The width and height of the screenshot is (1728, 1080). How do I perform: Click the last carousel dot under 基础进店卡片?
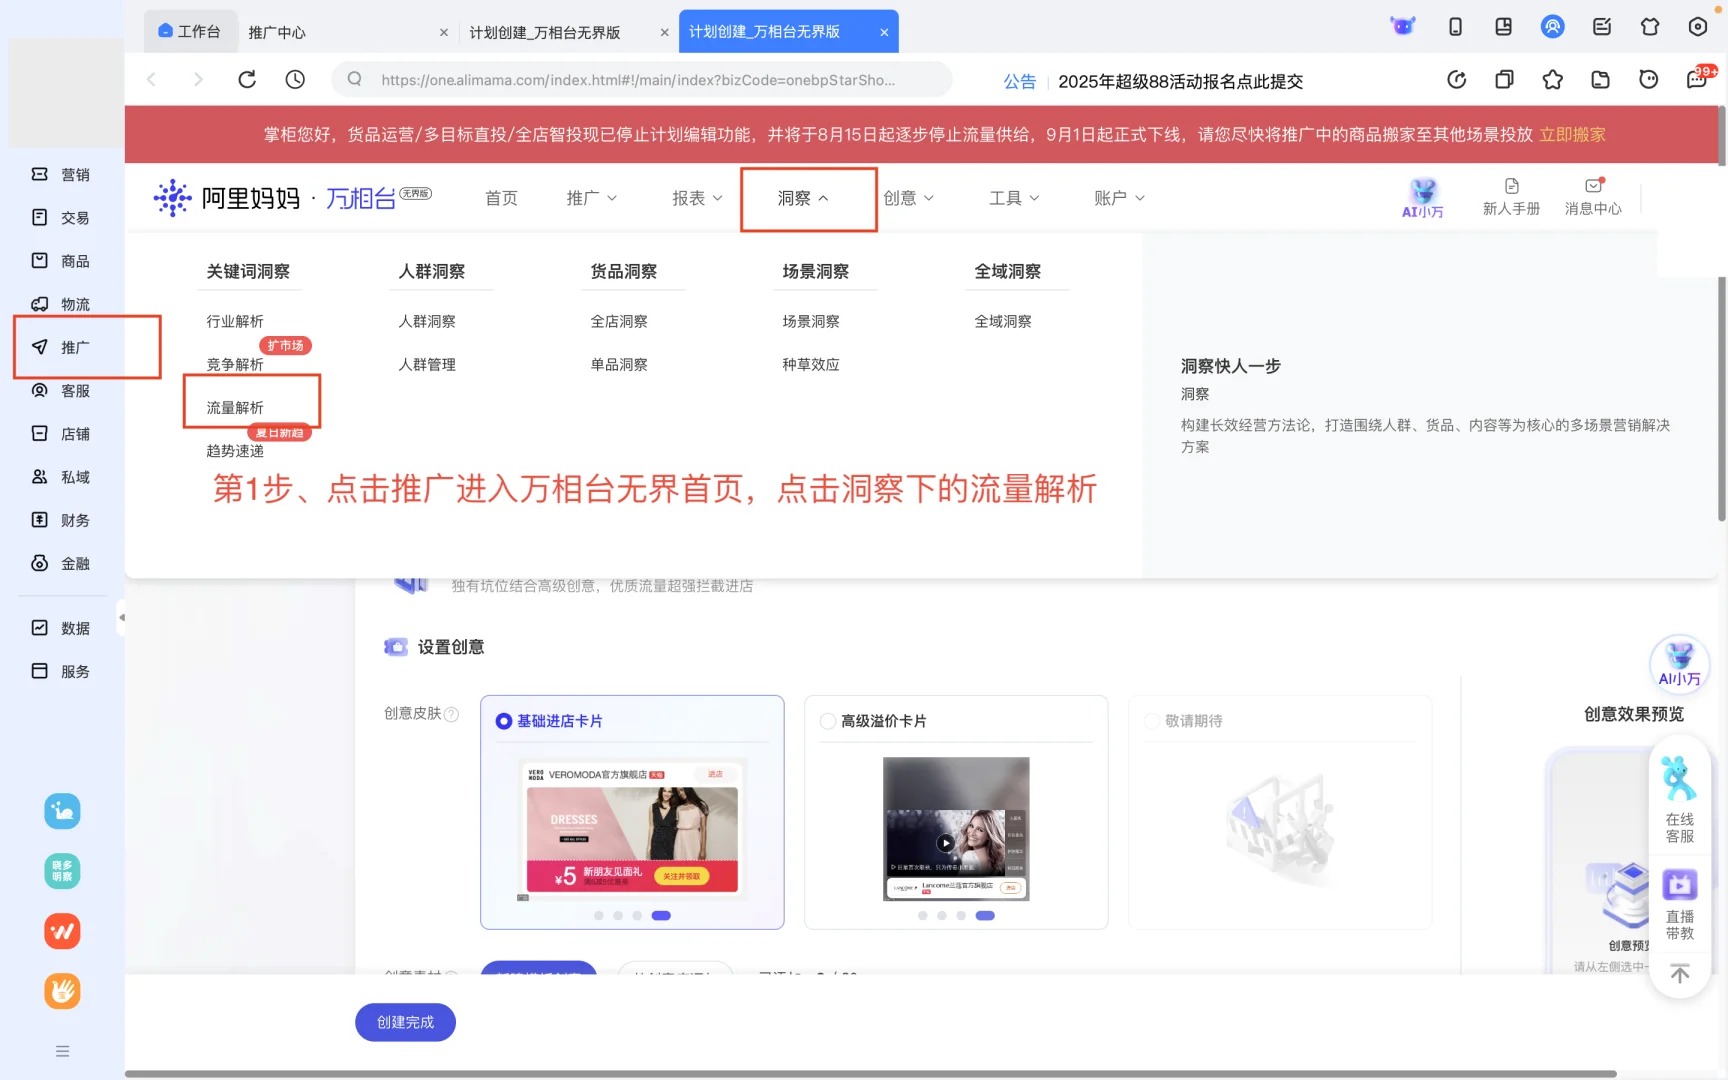[x=661, y=915]
